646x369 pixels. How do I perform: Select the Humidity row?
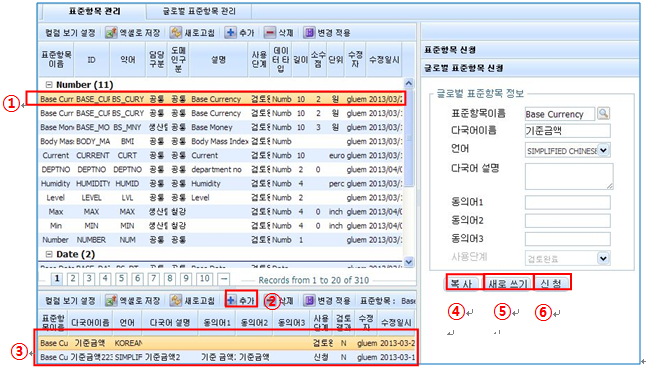click(x=221, y=184)
